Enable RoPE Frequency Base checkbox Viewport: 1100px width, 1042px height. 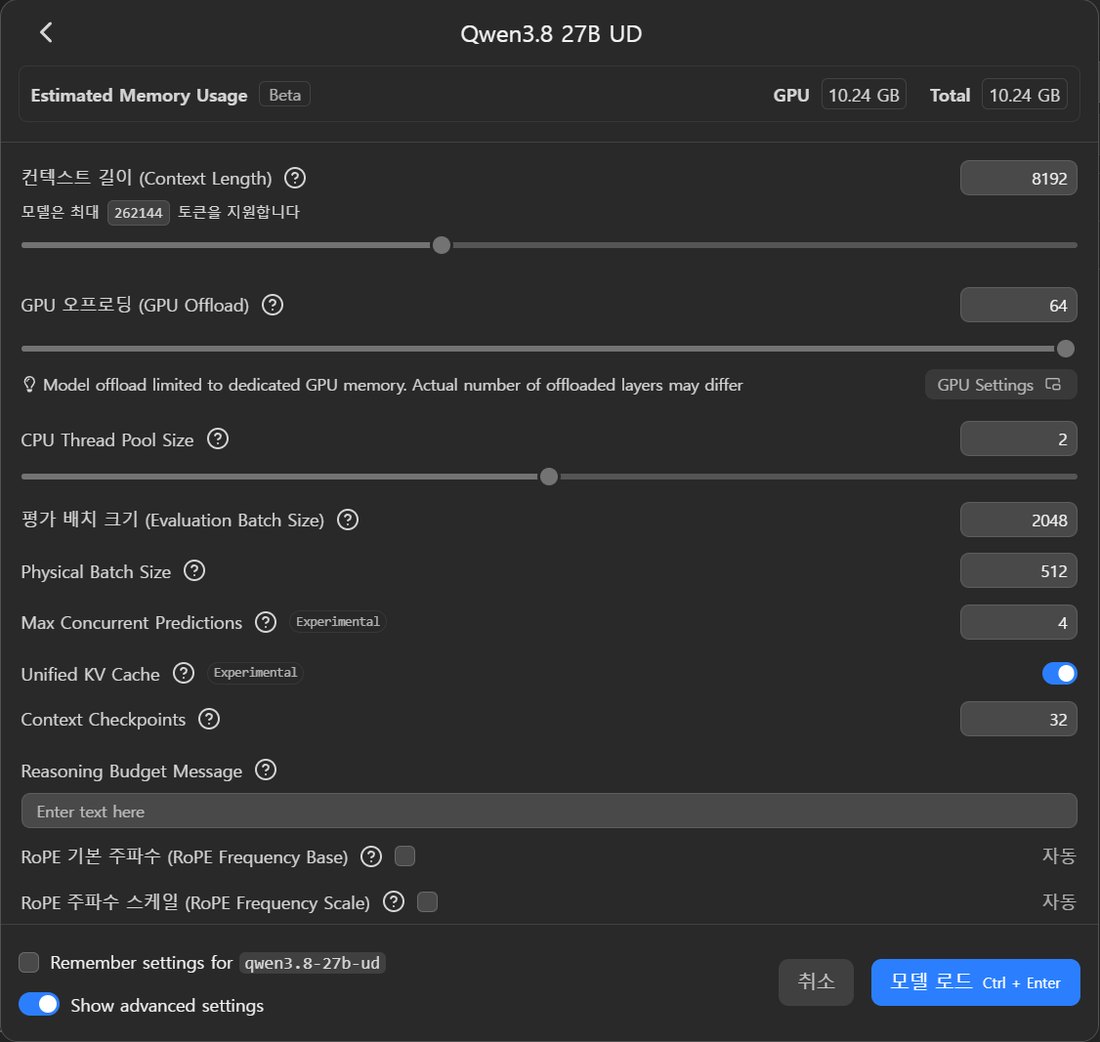pyautogui.click(x=405, y=856)
